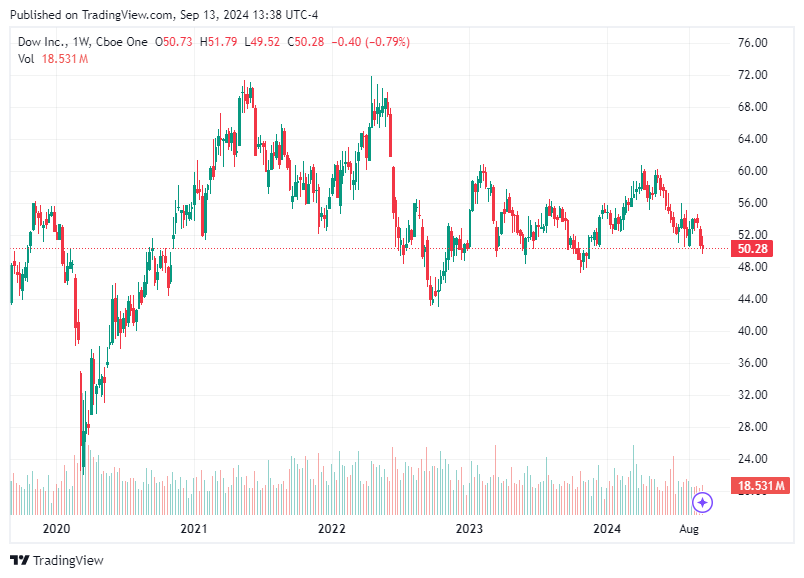Select the Aug label on time axis
The image size is (804, 578).
(x=689, y=530)
